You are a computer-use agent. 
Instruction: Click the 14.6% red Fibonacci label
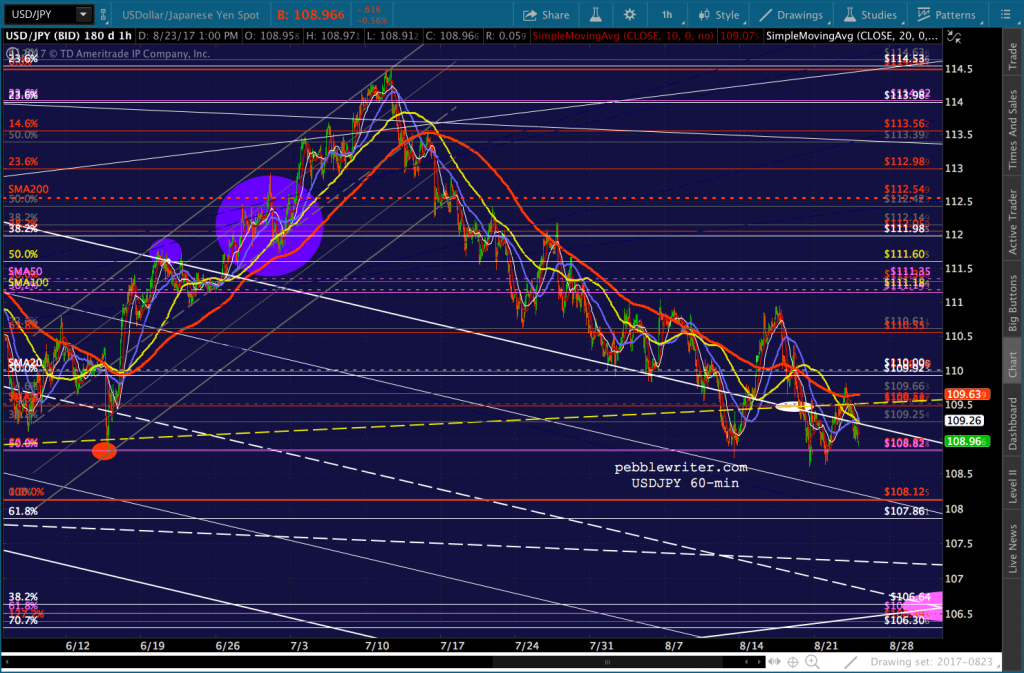click(23, 123)
